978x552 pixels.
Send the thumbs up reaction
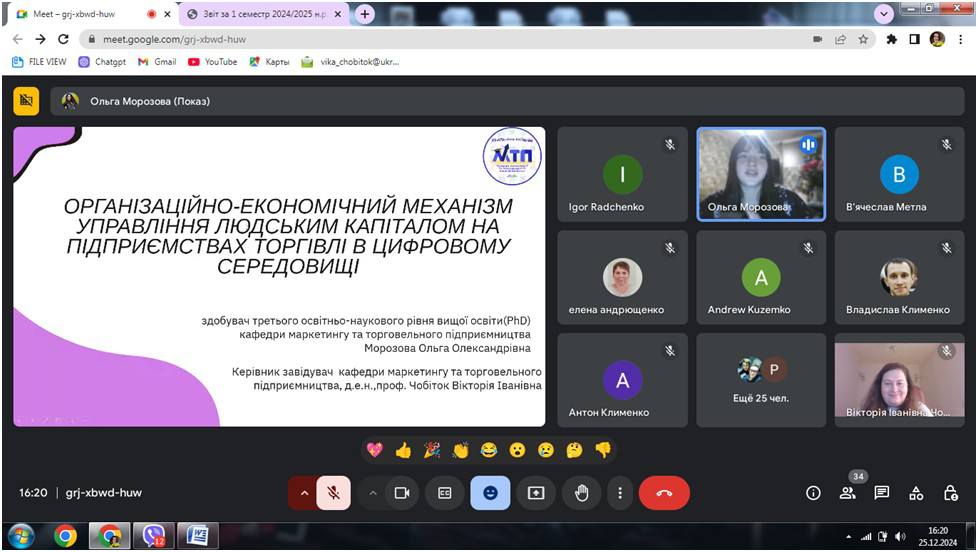point(403,450)
